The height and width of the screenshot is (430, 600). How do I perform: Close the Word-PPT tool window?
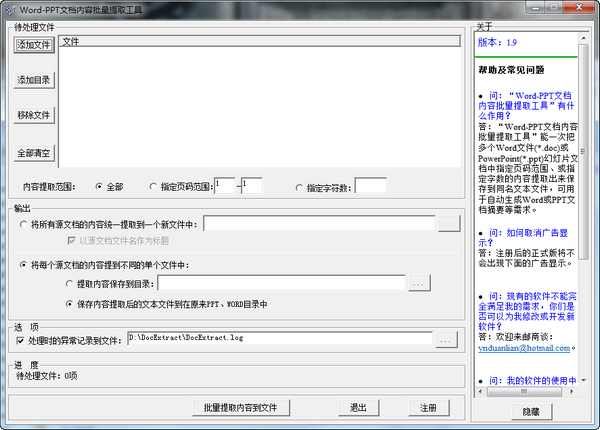point(579,8)
